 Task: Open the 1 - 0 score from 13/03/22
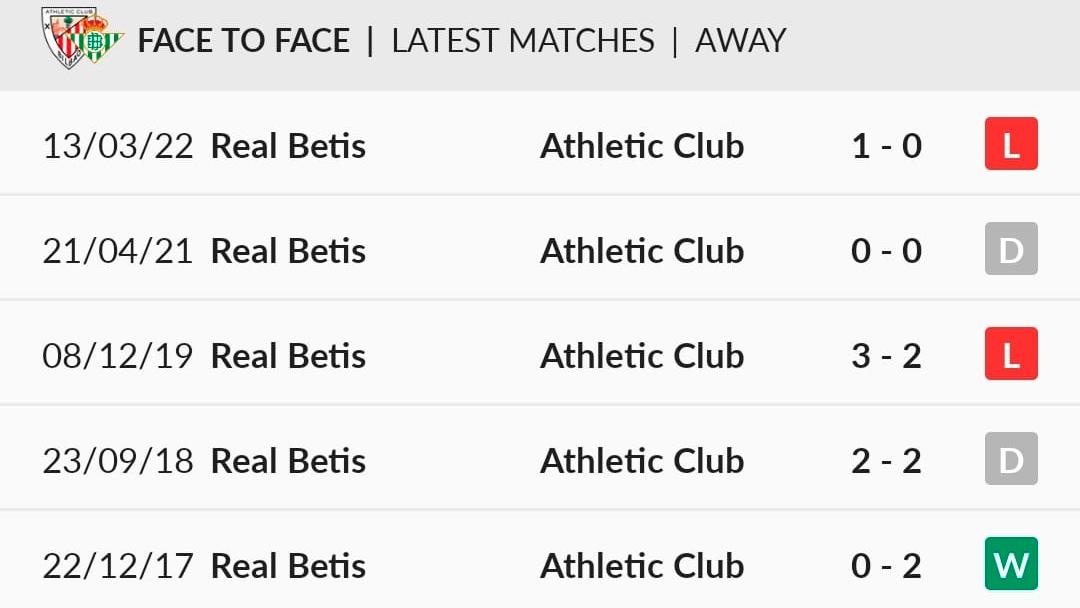click(x=886, y=146)
